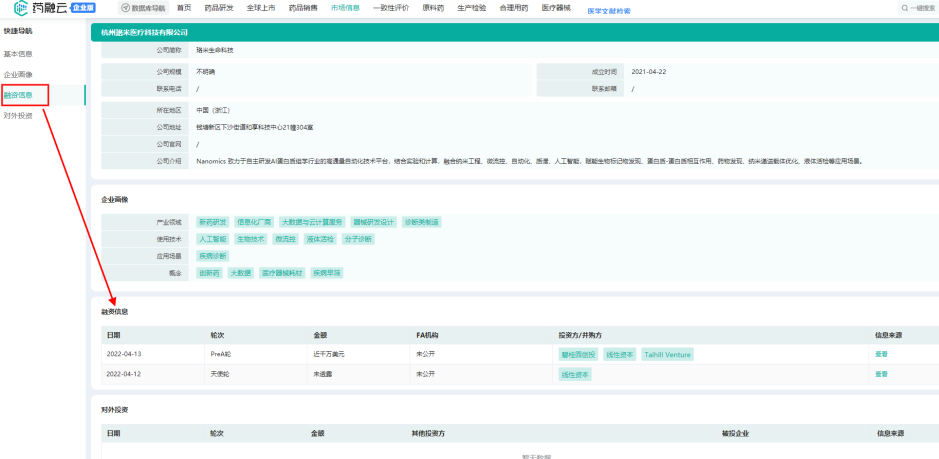
Task: Open 医疗器械 menu item
Action: pos(556,8)
